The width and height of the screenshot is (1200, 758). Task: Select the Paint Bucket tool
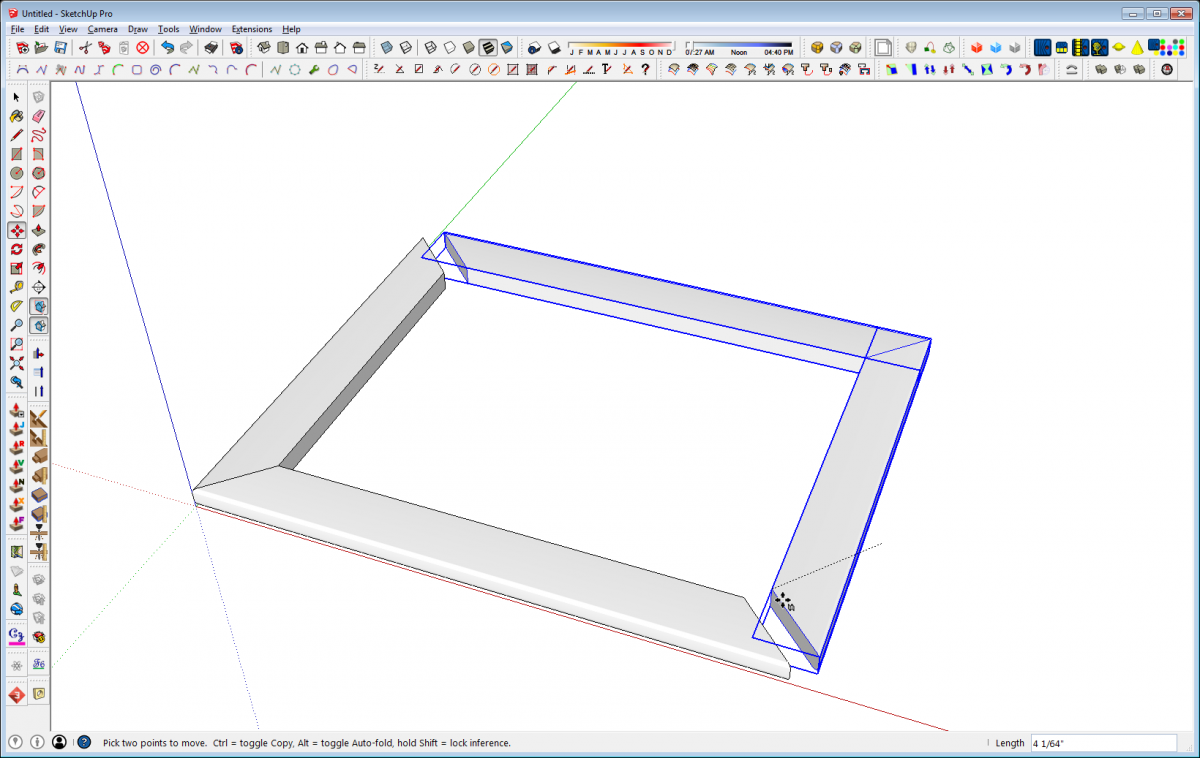(15, 116)
